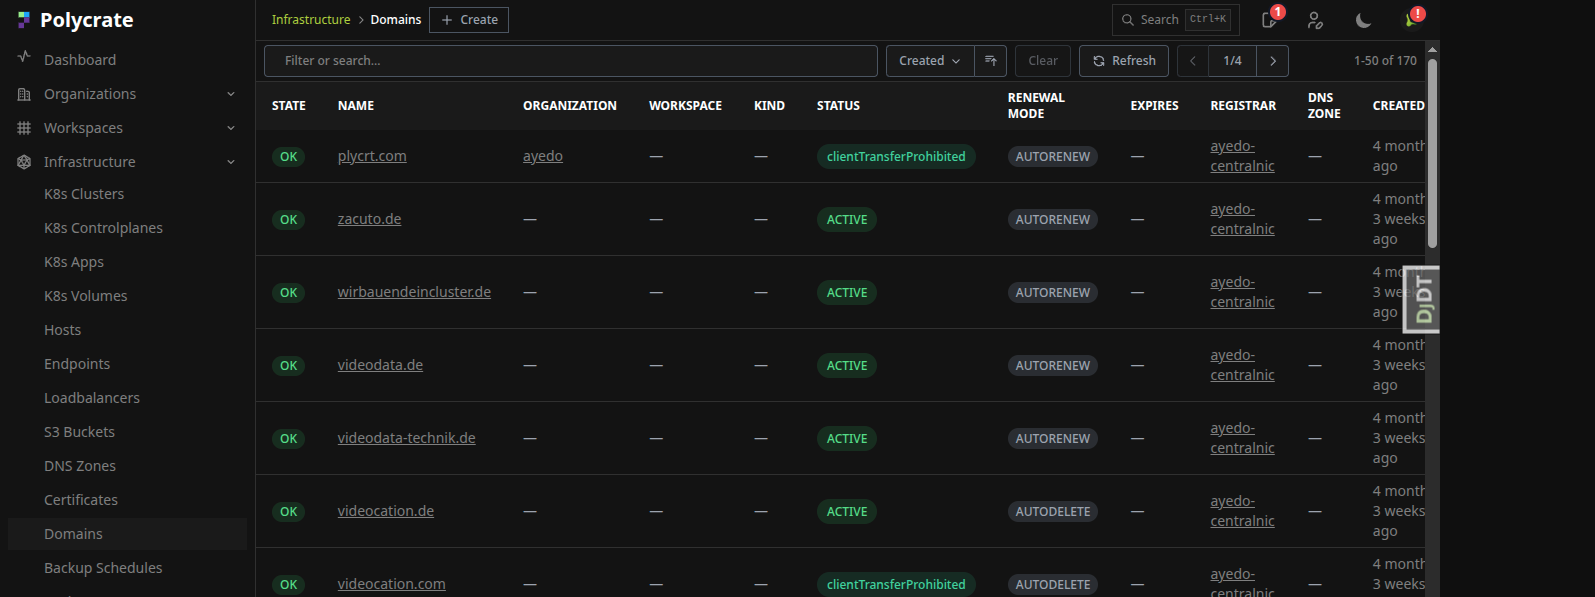This screenshot has height=597, width=1595.
Task: Open the videocation.de domain link
Action: 386,511
